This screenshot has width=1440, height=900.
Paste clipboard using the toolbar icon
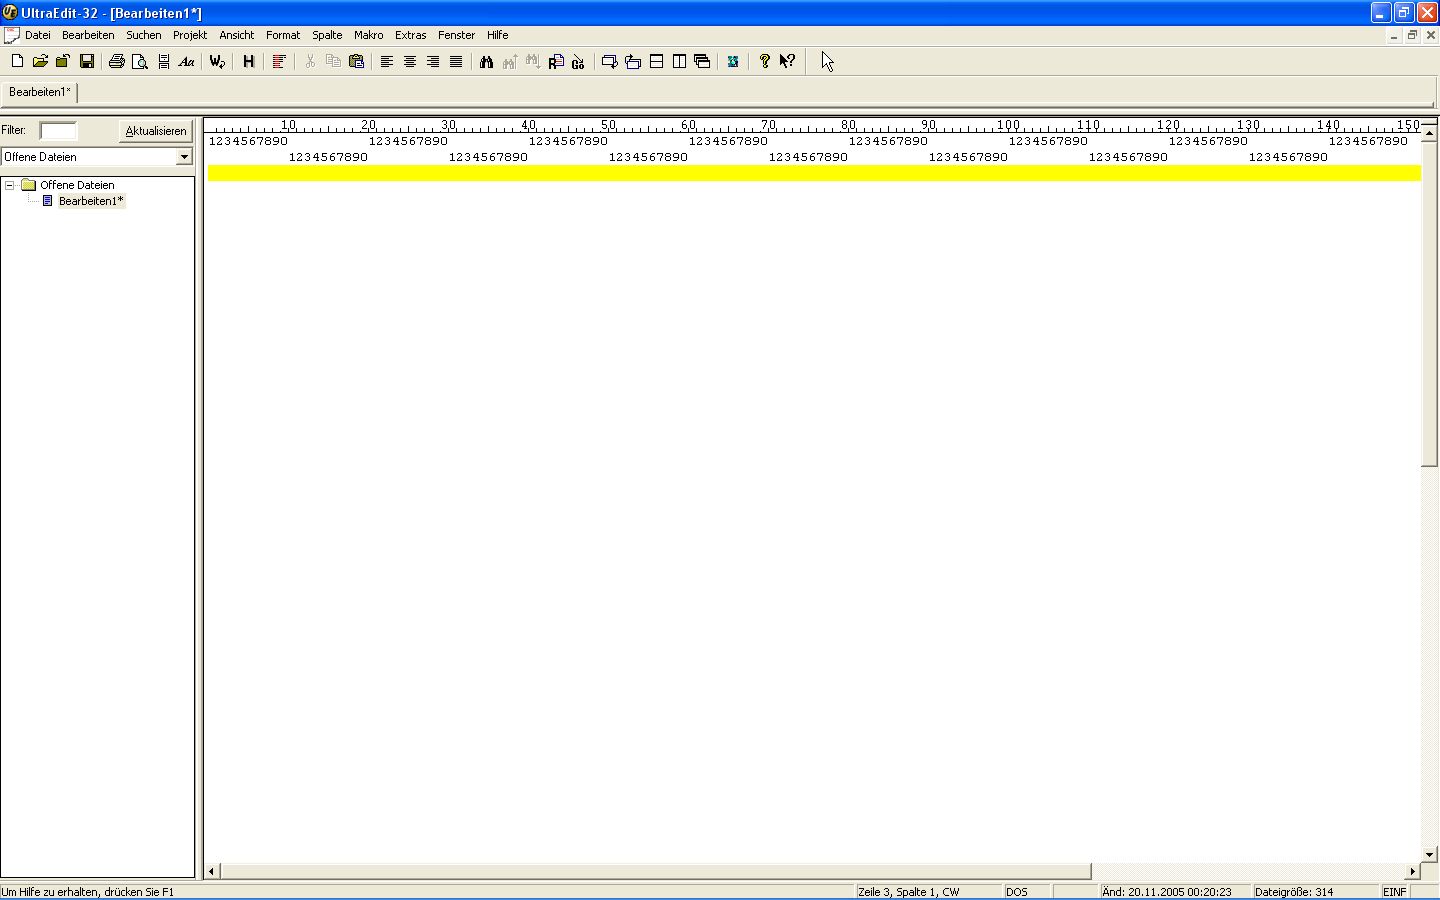(x=356, y=62)
